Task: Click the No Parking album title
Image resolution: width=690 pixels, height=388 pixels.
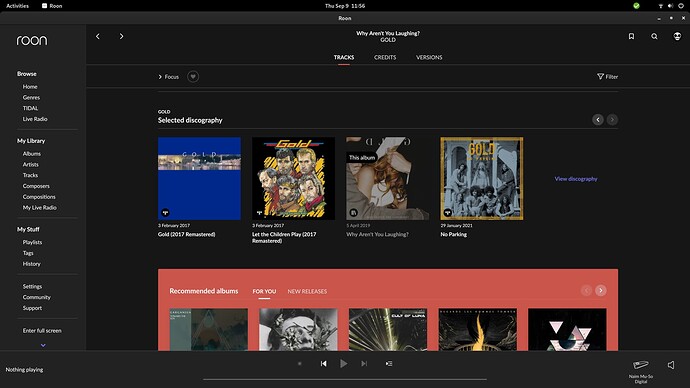Action: pos(454,234)
